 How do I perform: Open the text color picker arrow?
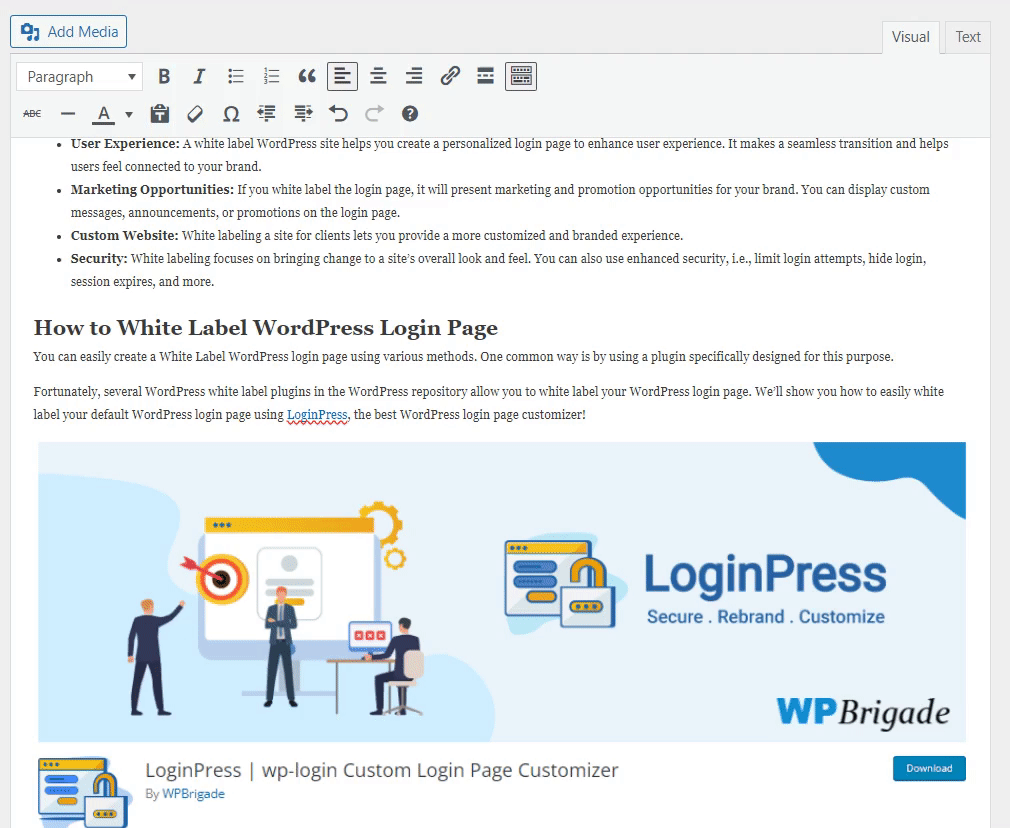tap(129, 115)
